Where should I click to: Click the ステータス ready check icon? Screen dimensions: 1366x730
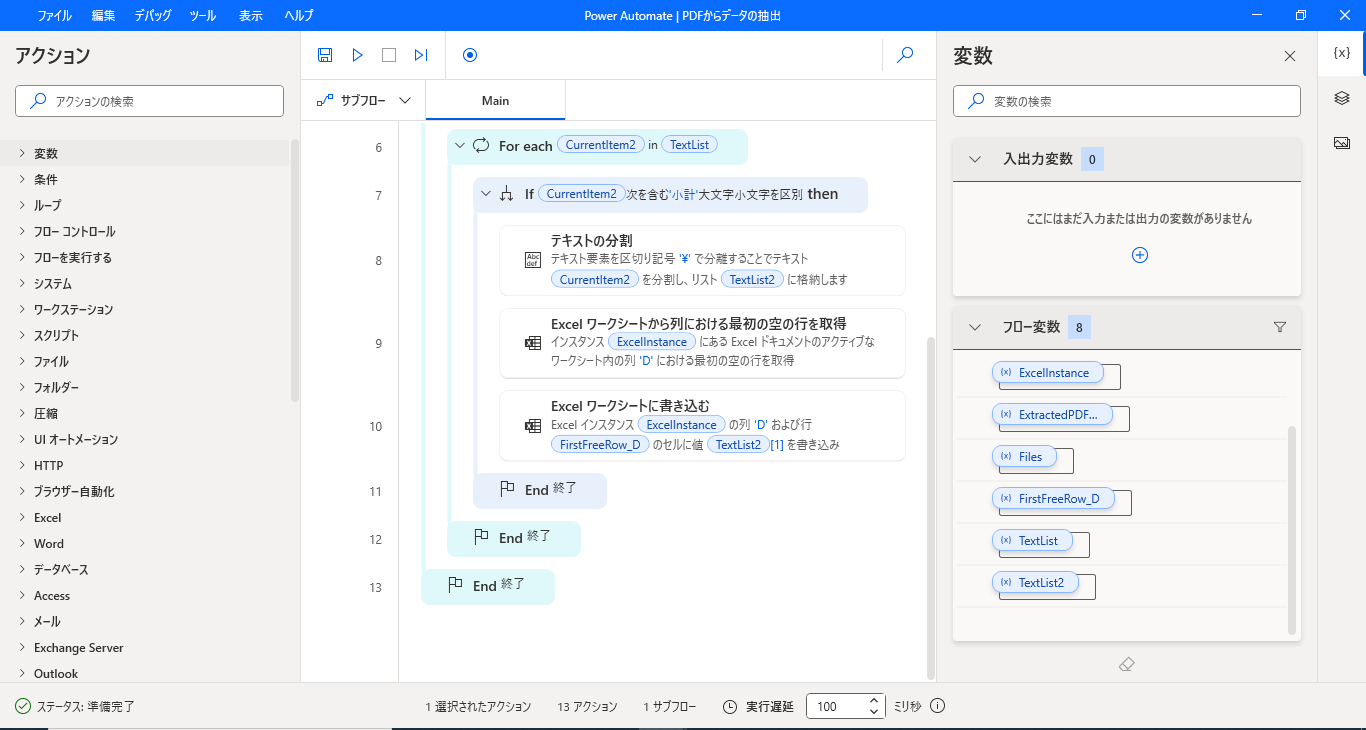coord(23,706)
